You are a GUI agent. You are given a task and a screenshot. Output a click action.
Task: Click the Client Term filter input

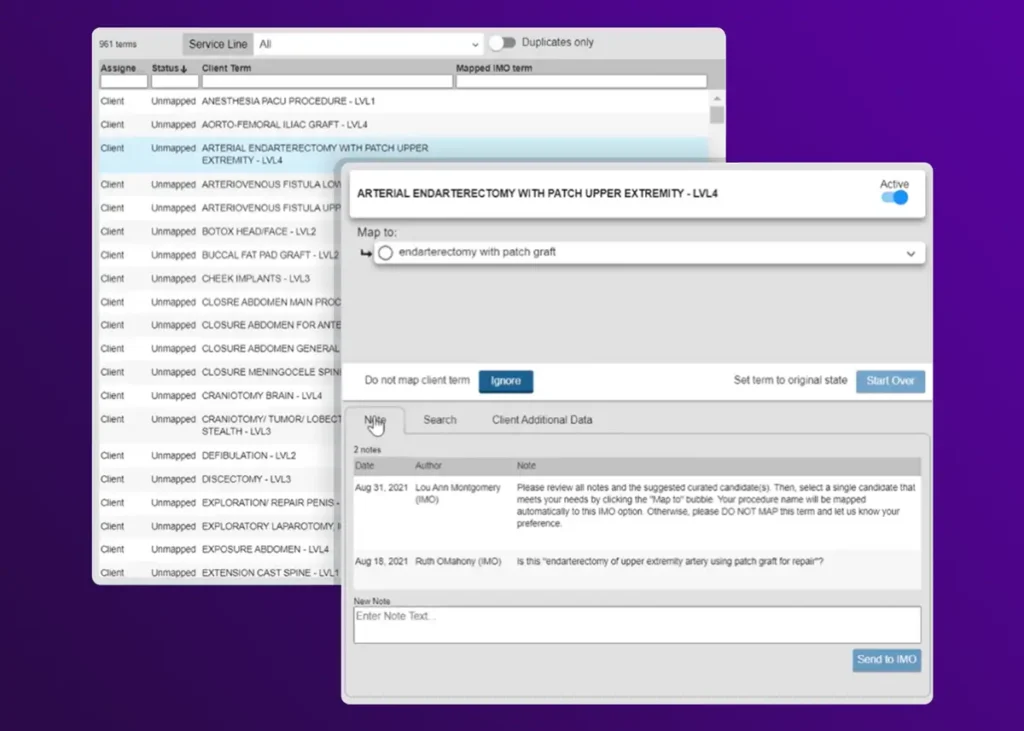tap(326, 82)
